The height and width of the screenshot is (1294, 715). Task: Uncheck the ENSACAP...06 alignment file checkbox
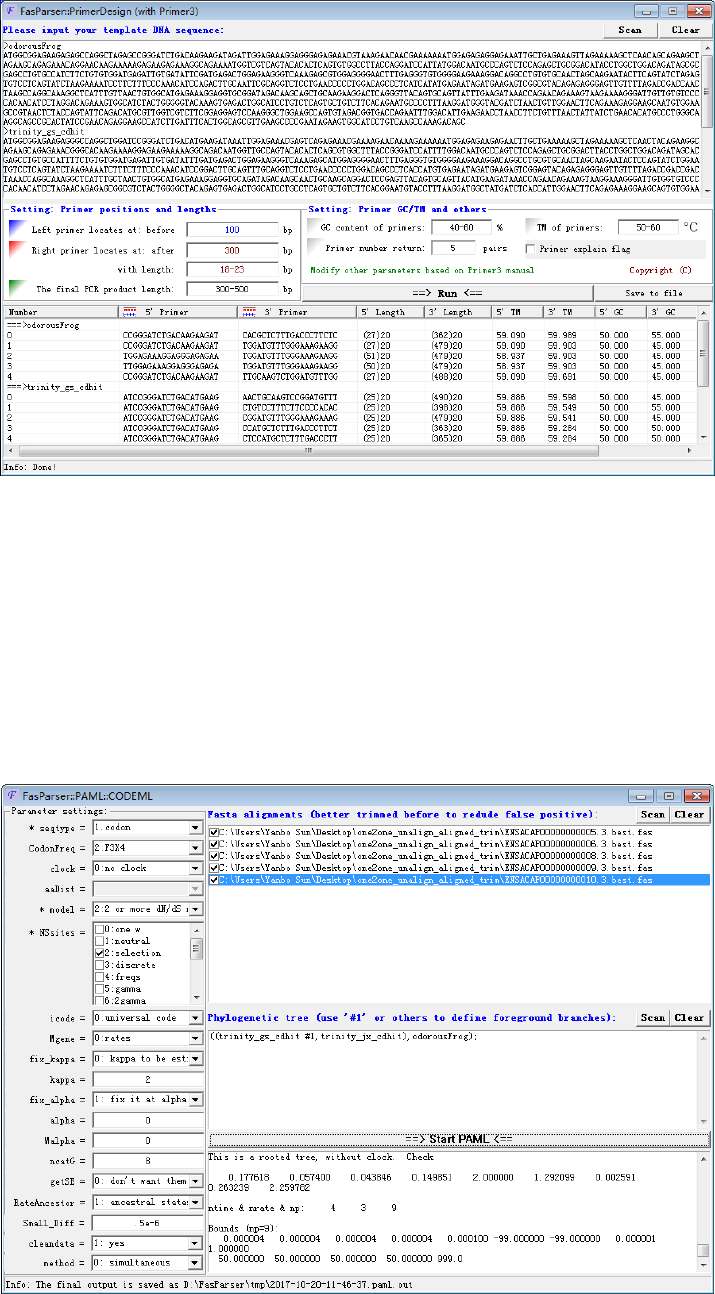tap(215, 842)
